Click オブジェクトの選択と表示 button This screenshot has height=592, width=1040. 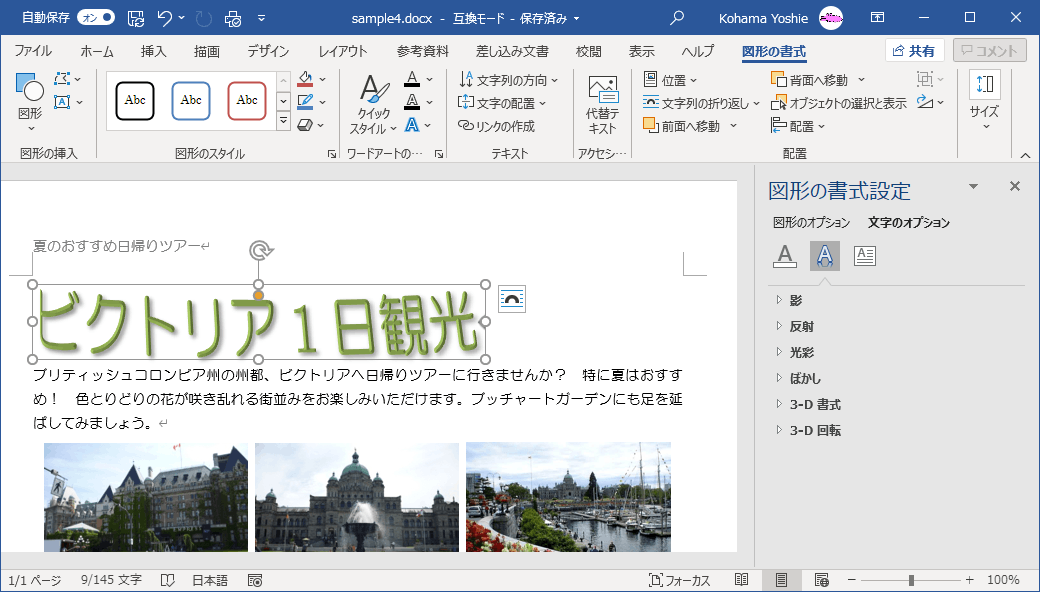pos(839,103)
